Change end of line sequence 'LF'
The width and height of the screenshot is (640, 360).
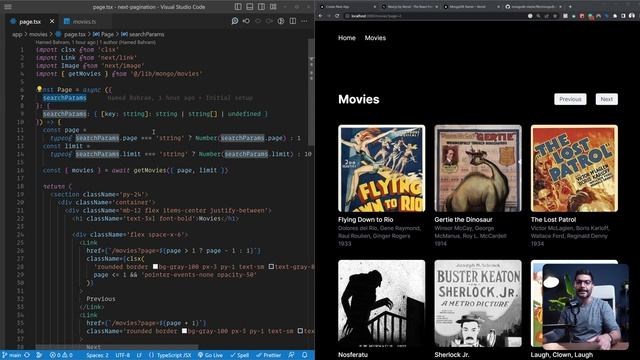tap(139, 355)
